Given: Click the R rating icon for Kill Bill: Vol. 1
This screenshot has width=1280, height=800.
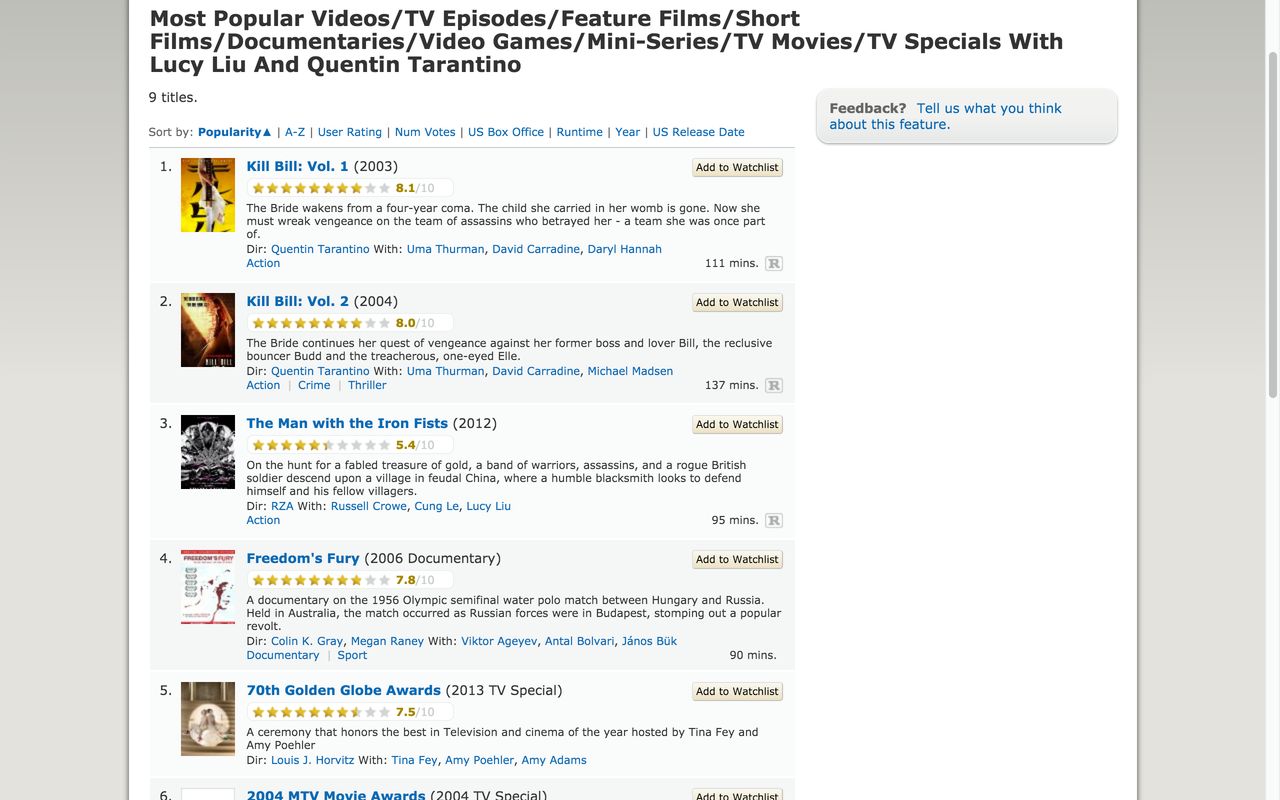Looking at the screenshot, I should 774,264.
